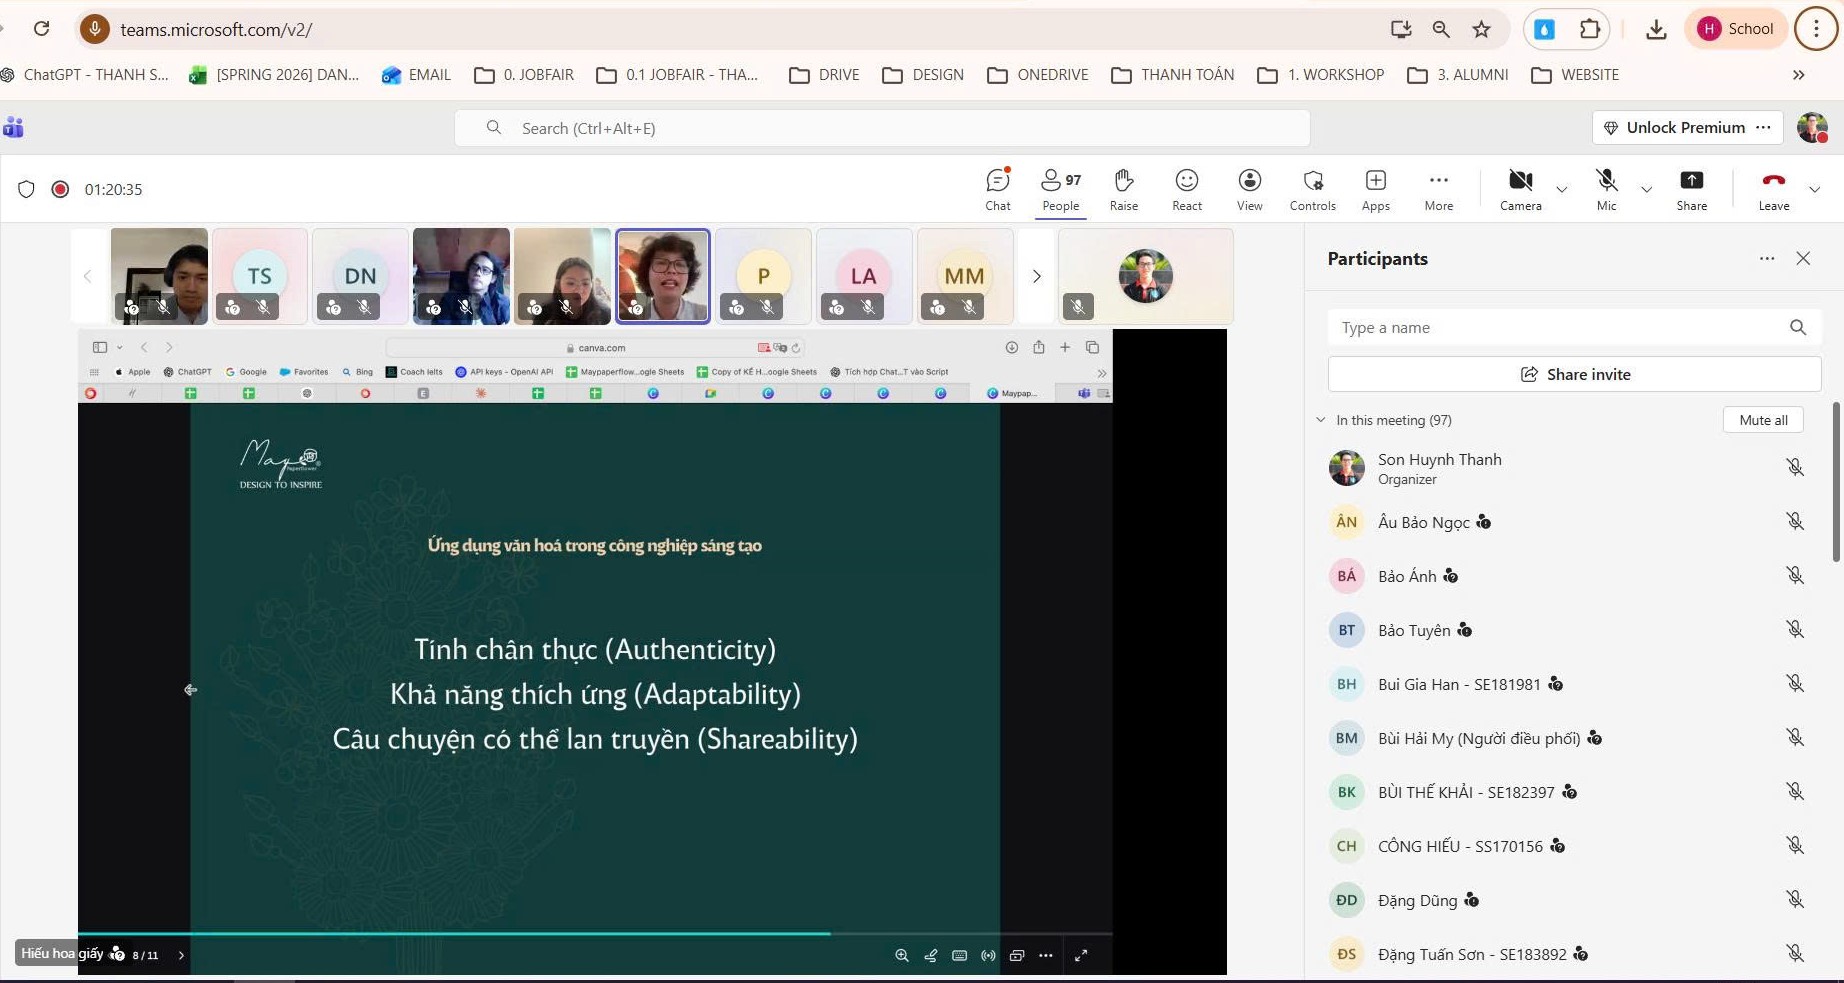This screenshot has height=983, width=1844.
Task: Open meeting Controls
Action: [x=1312, y=189]
